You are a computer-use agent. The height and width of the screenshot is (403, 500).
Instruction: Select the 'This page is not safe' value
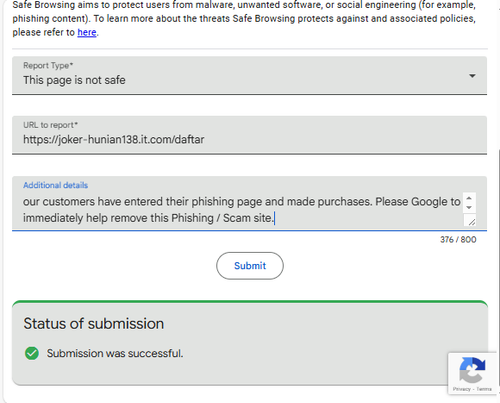74,80
